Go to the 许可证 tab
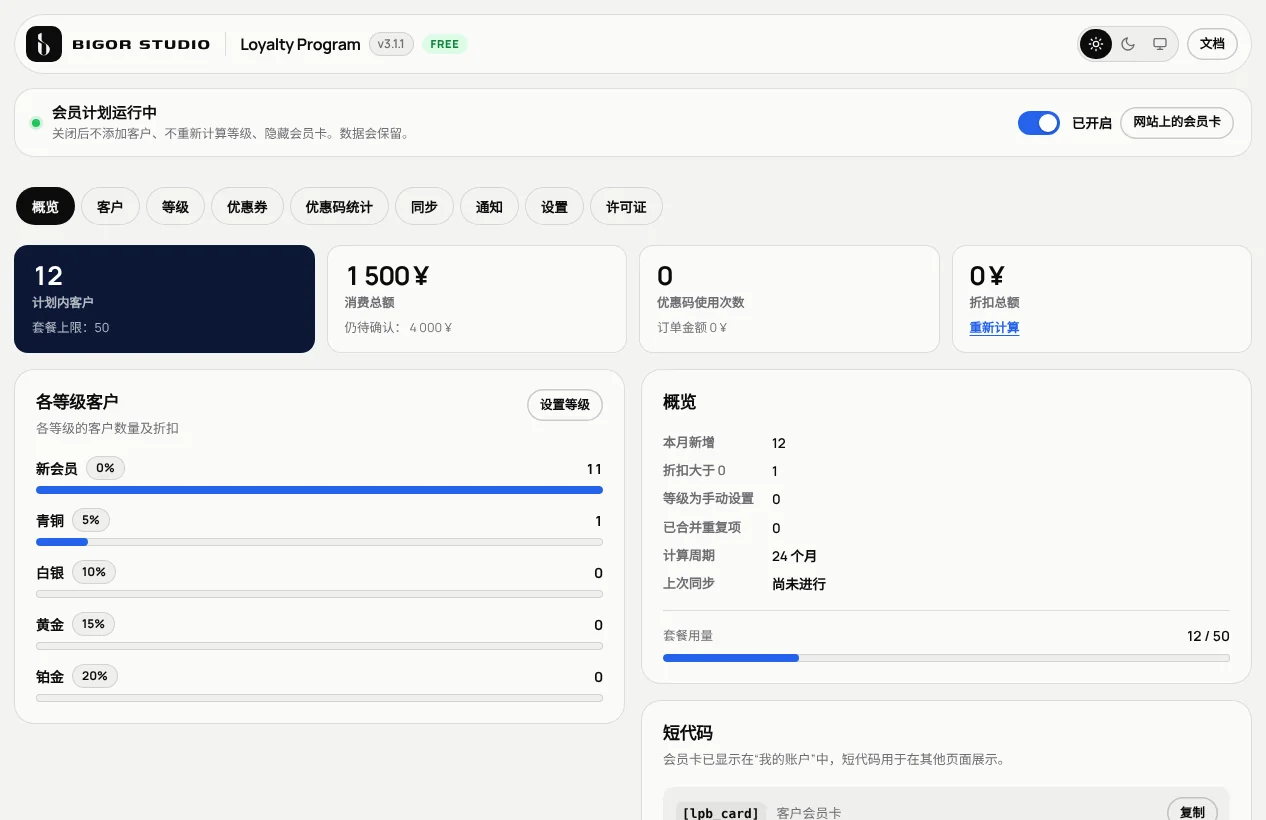Screen dimensions: 1266x820 (x=626, y=207)
